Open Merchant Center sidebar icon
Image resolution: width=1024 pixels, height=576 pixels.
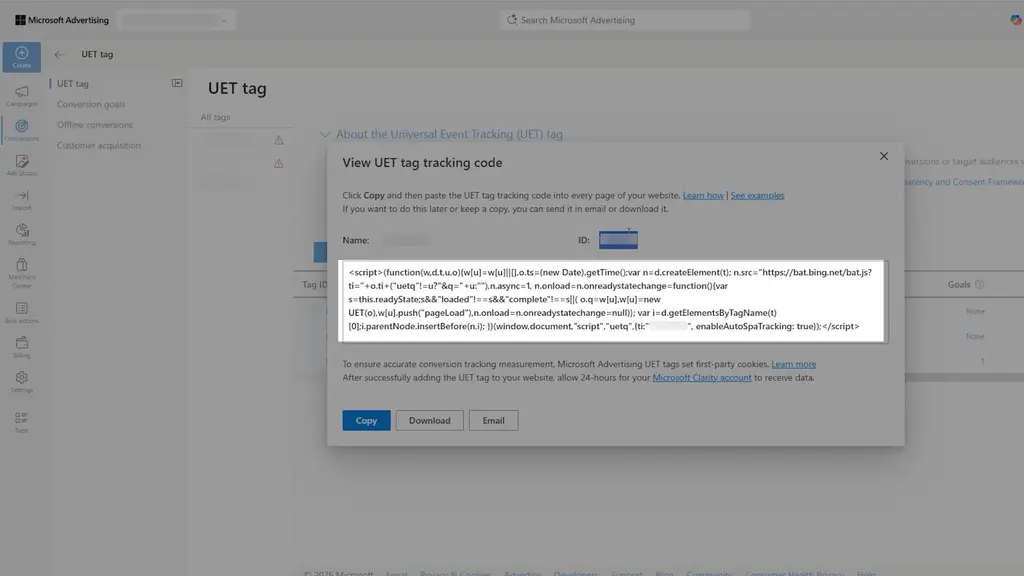(22, 272)
